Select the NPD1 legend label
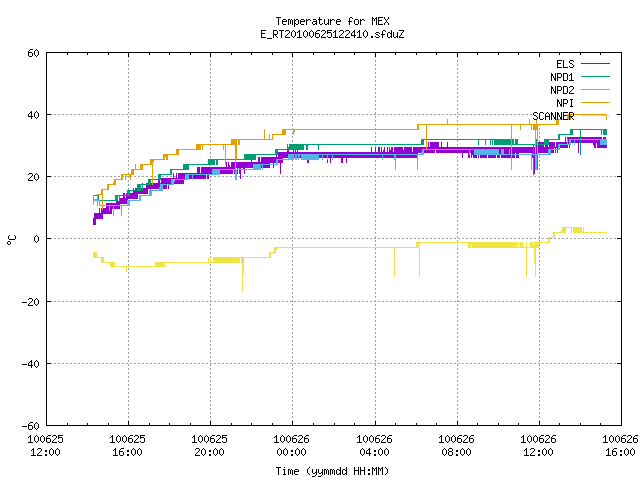The width and height of the screenshot is (640, 480). (x=562, y=77)
